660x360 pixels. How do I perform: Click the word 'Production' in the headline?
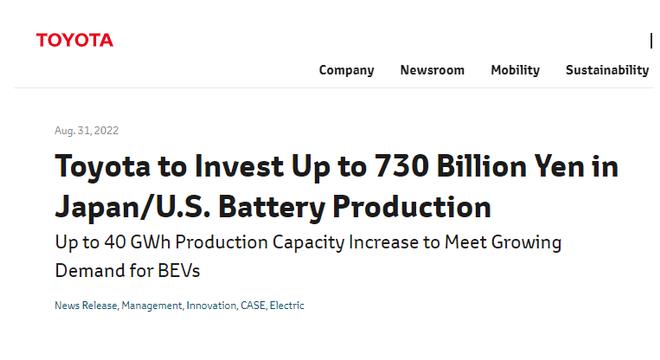tap(412, 208)
